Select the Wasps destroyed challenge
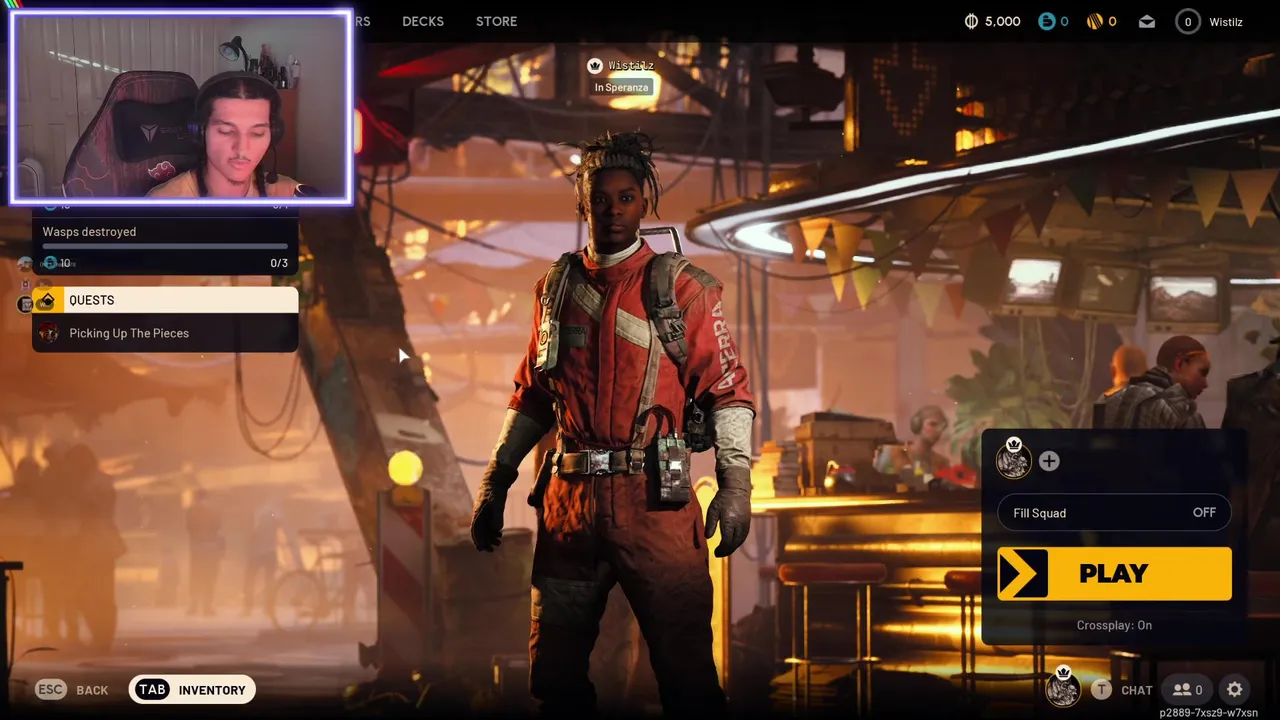 pyautogui.click(x=165, y=245)
